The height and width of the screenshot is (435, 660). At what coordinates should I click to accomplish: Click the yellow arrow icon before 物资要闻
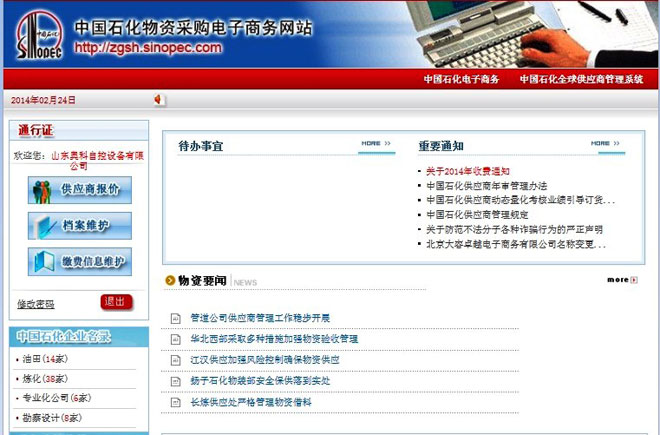point(170,280)
